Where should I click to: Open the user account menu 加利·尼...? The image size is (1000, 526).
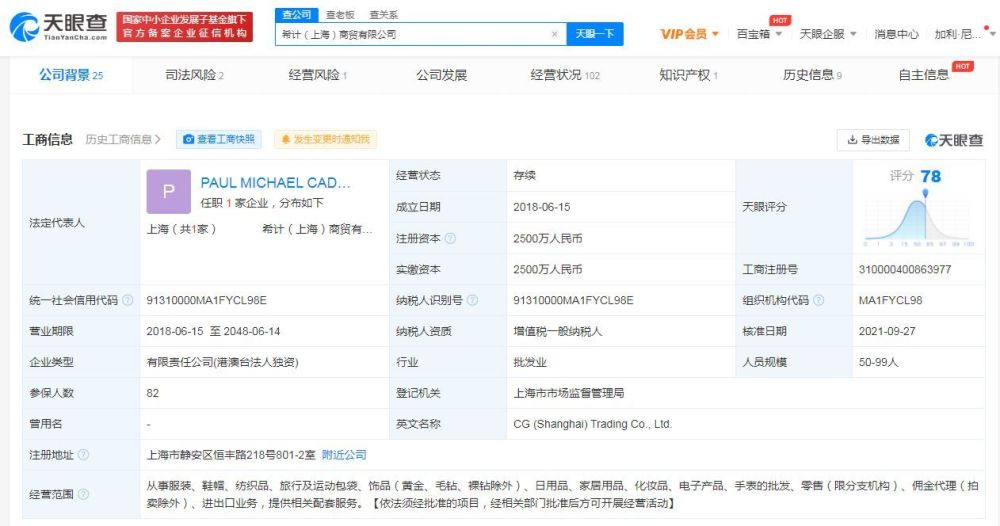pyautogui.click(x=963, y=34)
